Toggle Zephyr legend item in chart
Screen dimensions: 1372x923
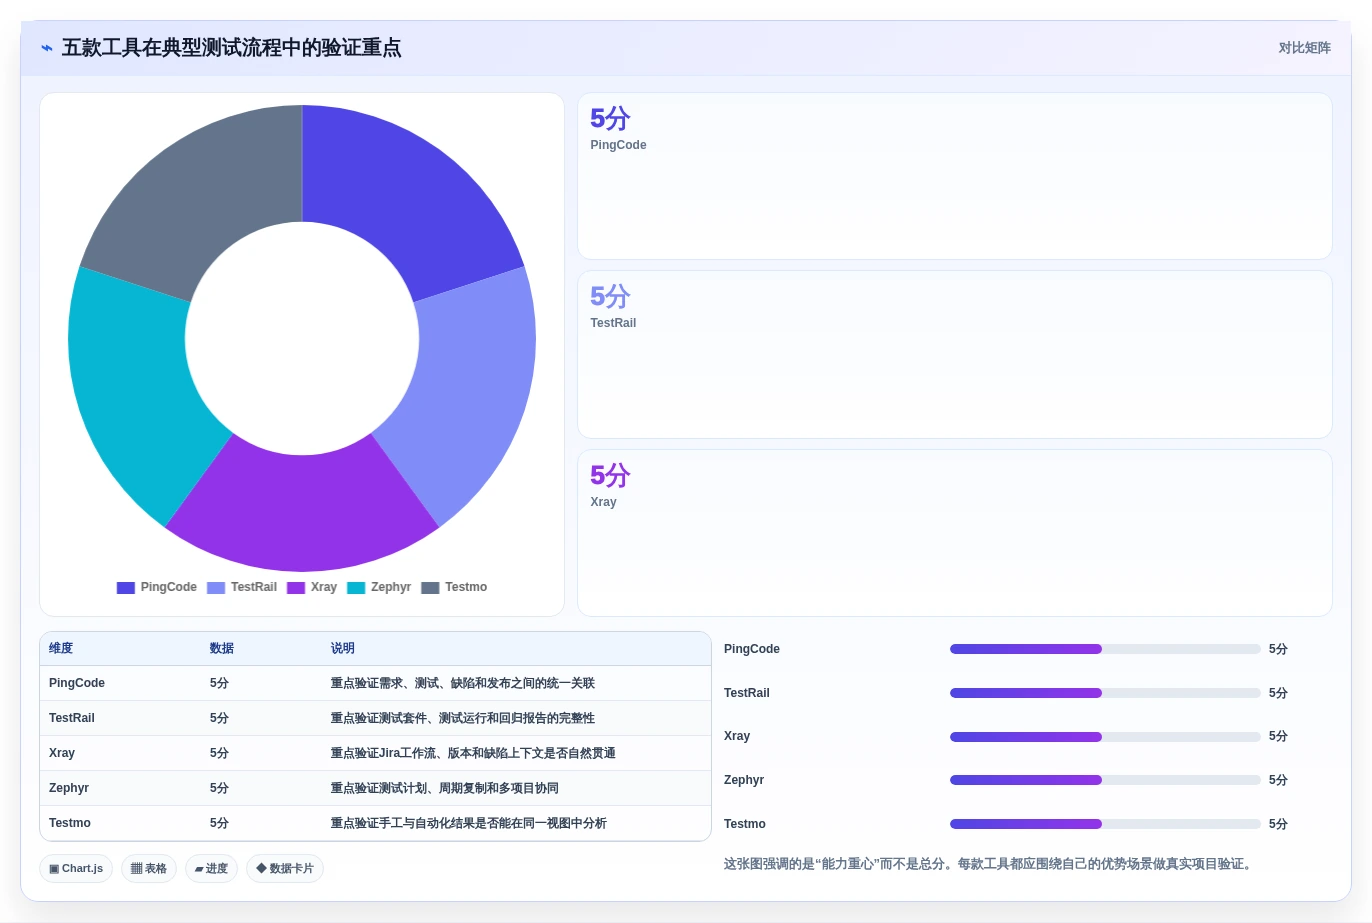(x=379, y=587)
